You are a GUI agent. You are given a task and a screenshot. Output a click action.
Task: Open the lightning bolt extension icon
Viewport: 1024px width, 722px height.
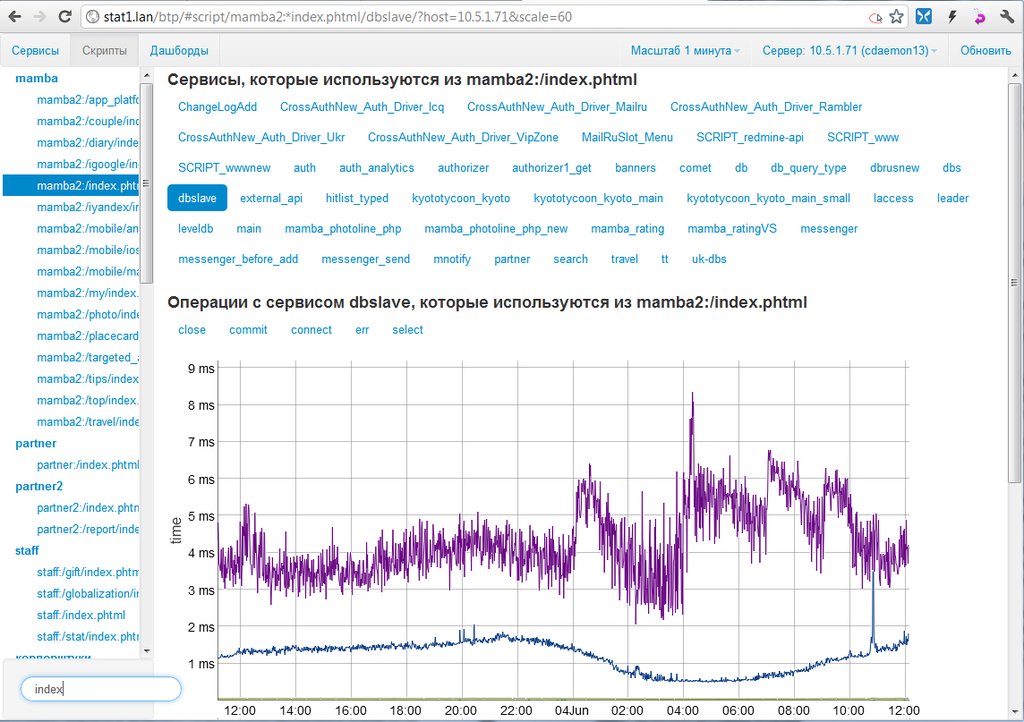(x=952, y=17)
